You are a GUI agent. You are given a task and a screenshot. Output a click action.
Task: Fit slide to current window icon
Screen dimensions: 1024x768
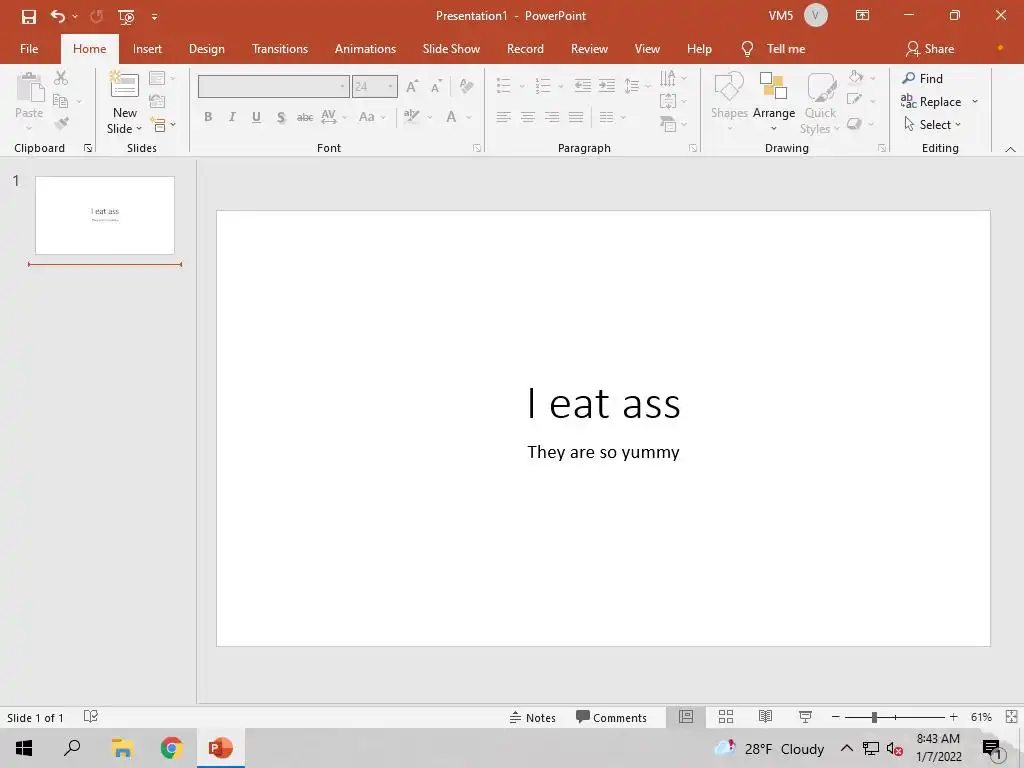coord(1011,717)
